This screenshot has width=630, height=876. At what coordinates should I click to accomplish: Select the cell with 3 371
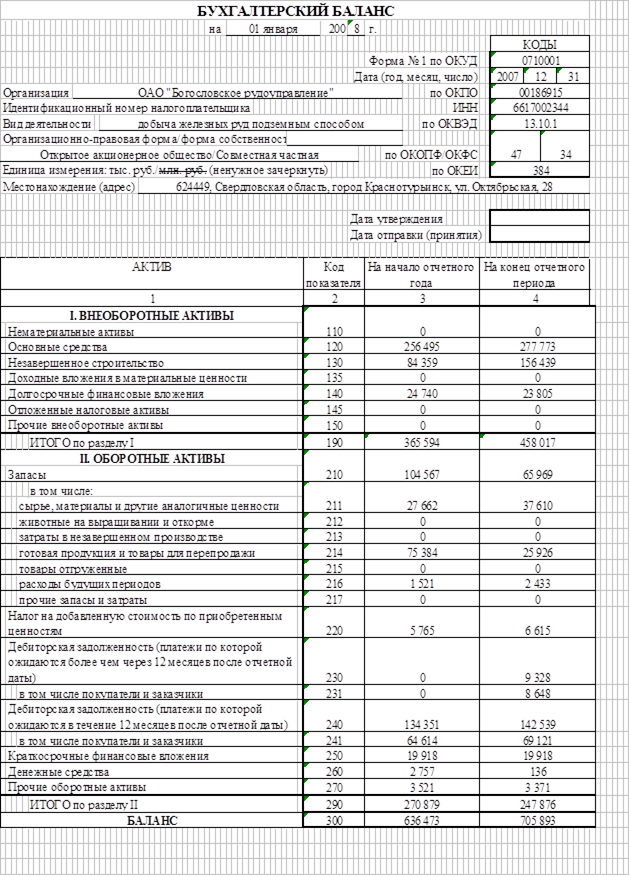[537, 787]
